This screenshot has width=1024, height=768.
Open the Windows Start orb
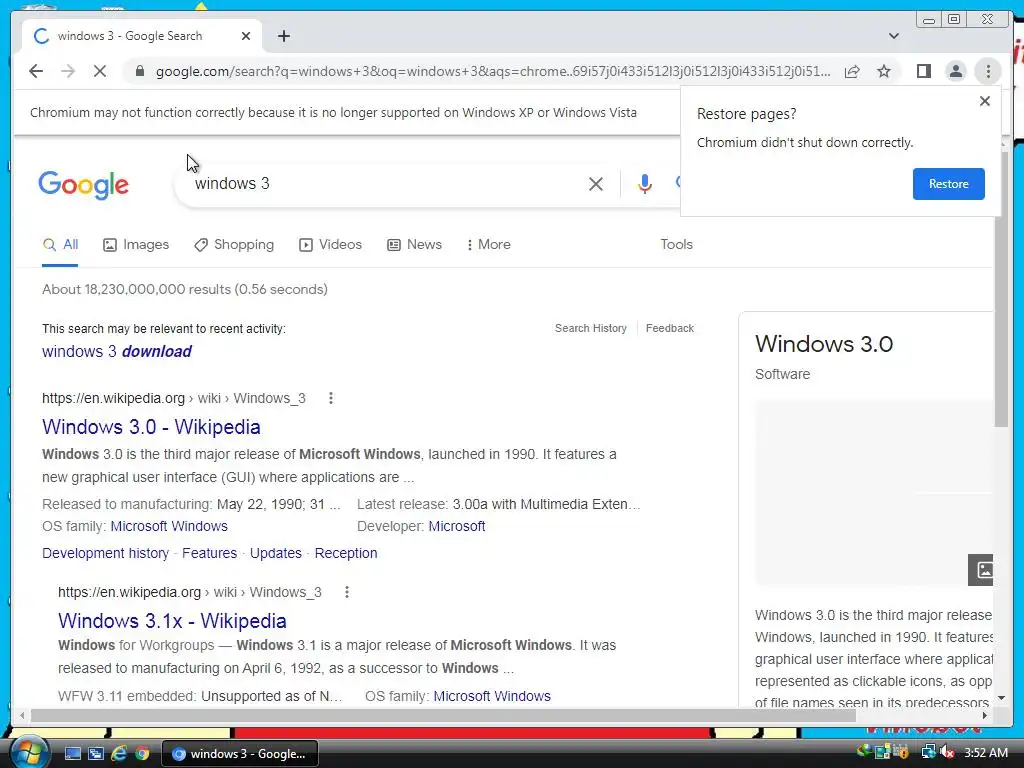click(29, 754)
